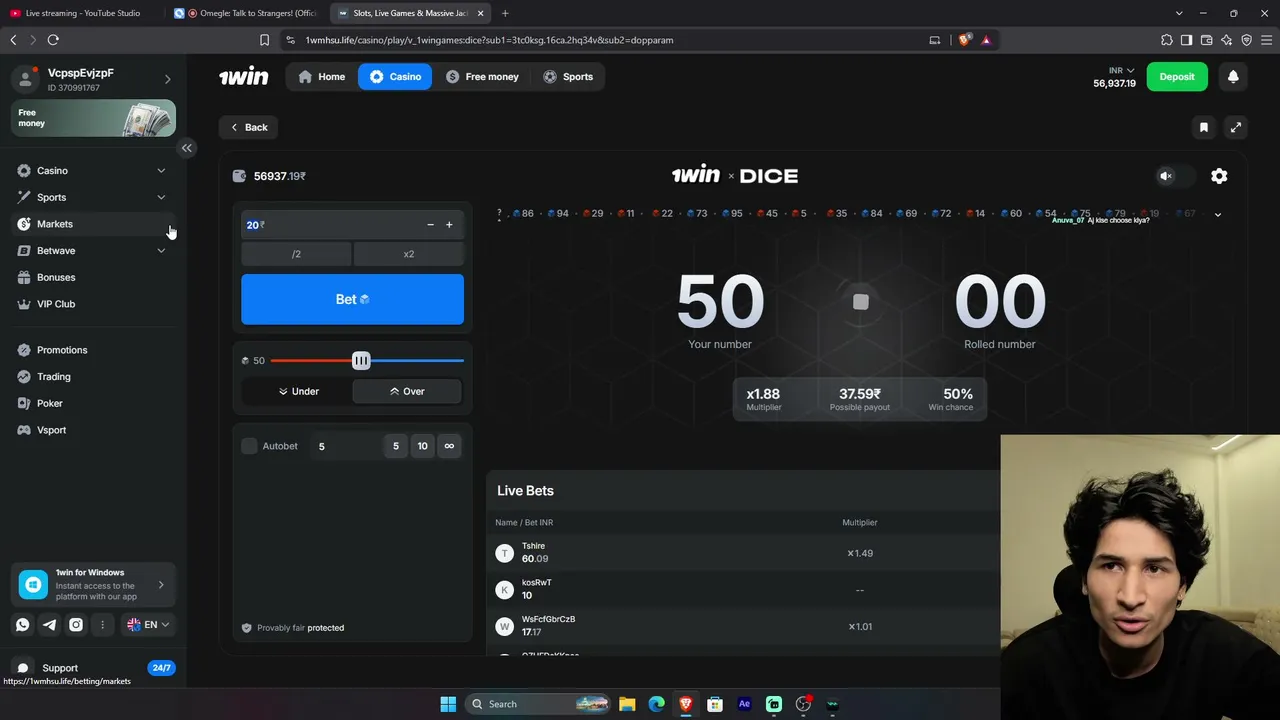Open Brave Rewards triangle icon
The height and width of the screenshot is (720, 1280).
point(986,40)
